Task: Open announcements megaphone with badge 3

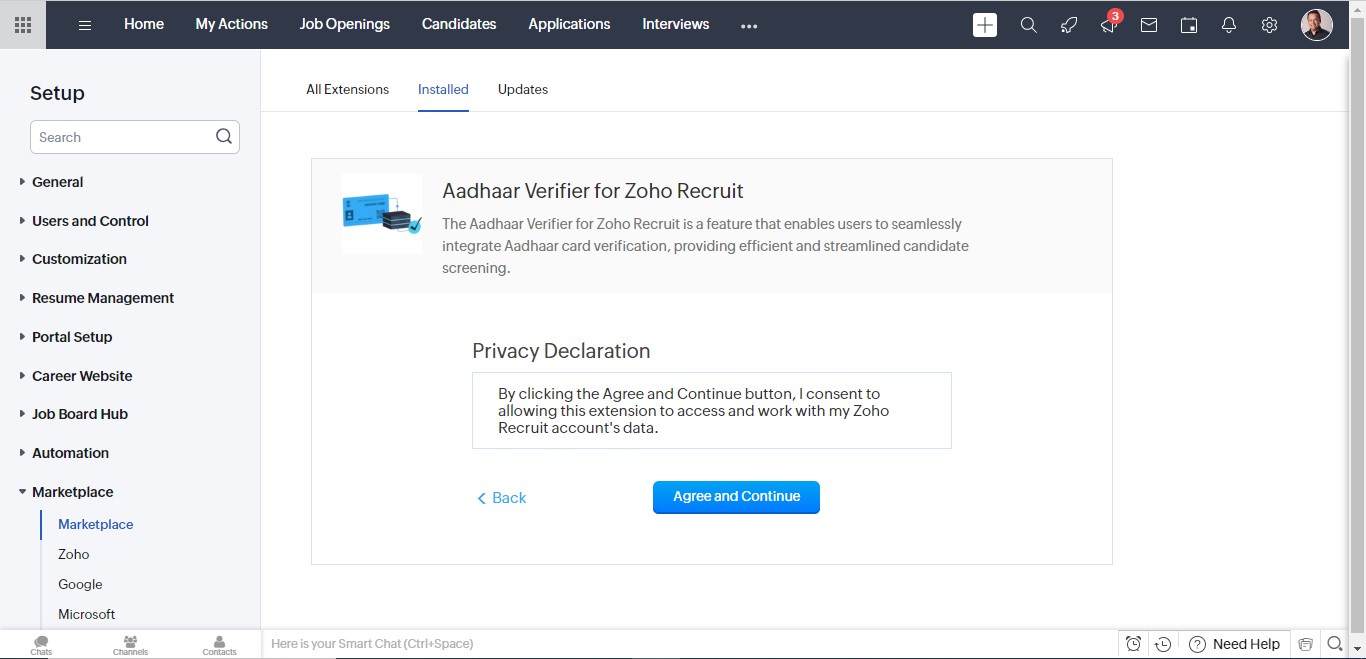Action: [x=1109, y=24]
